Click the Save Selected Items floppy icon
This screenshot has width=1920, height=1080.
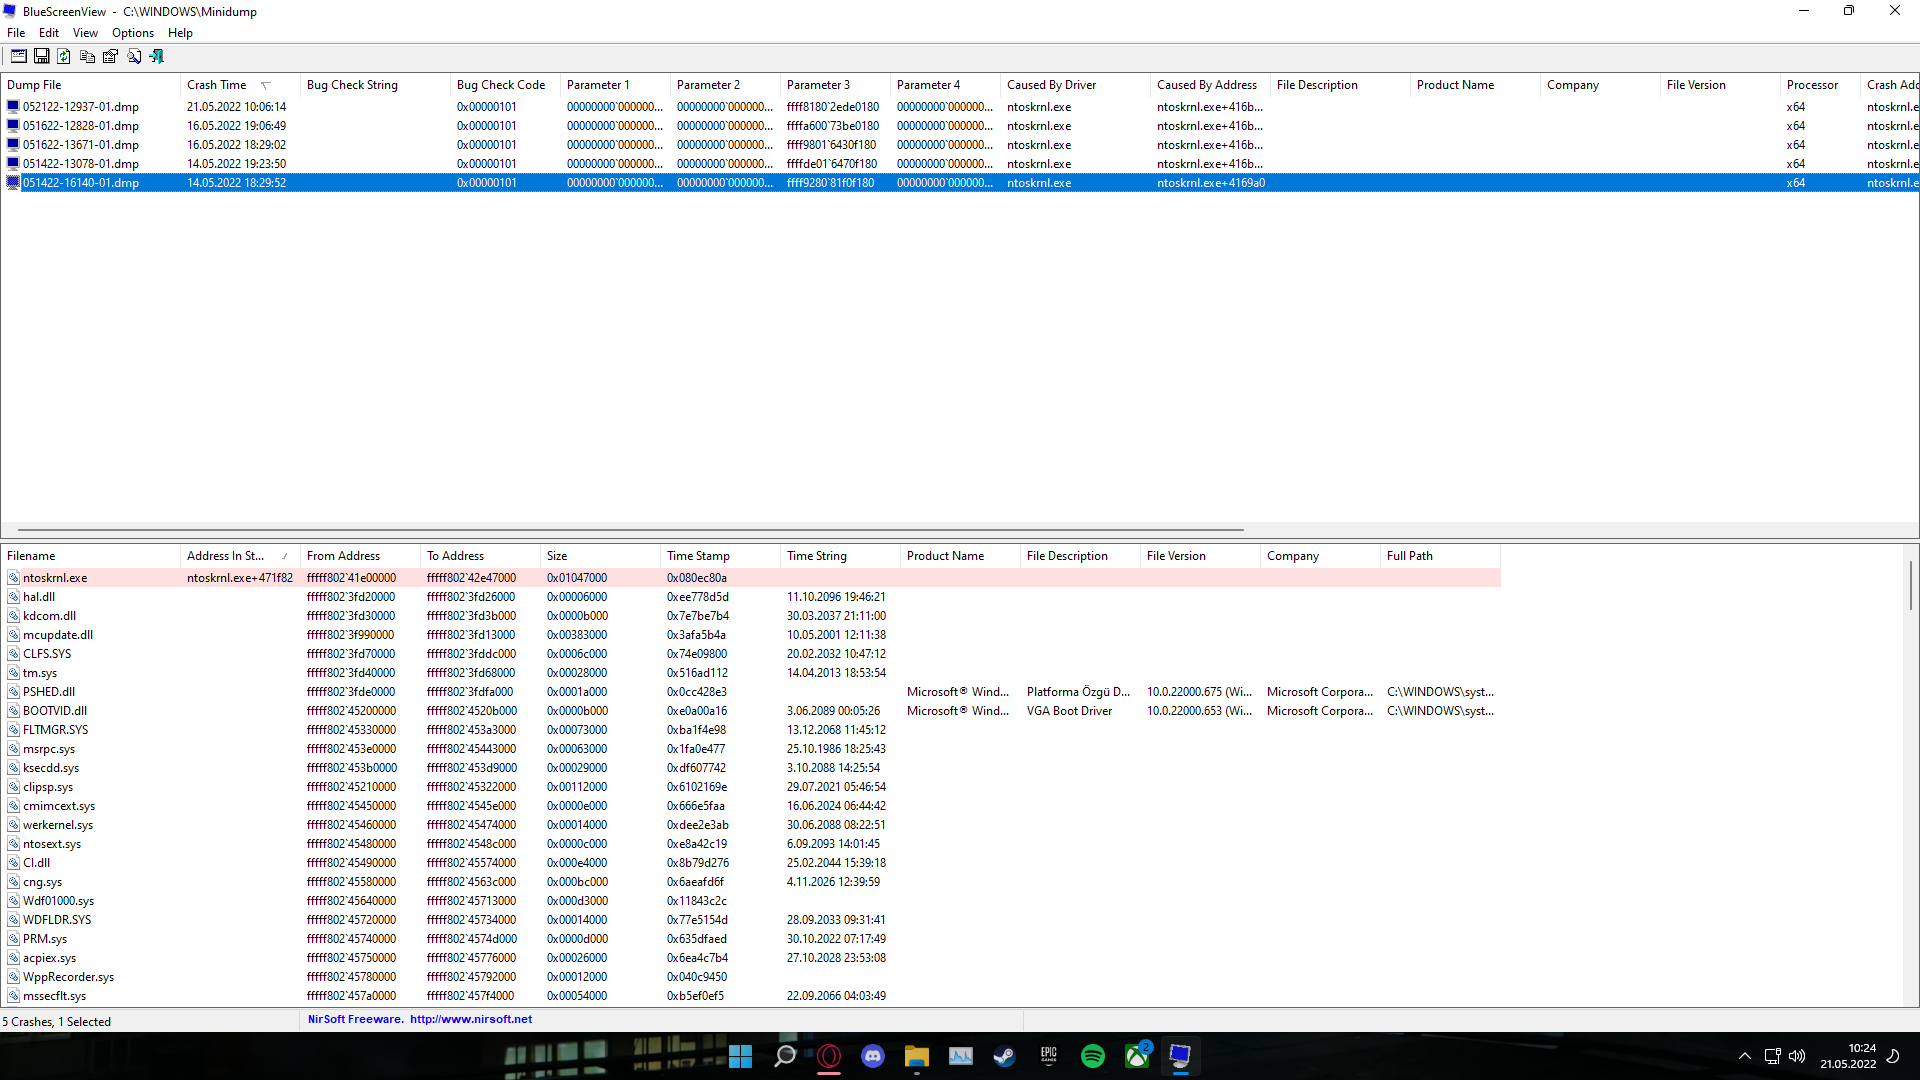(42, 57)
